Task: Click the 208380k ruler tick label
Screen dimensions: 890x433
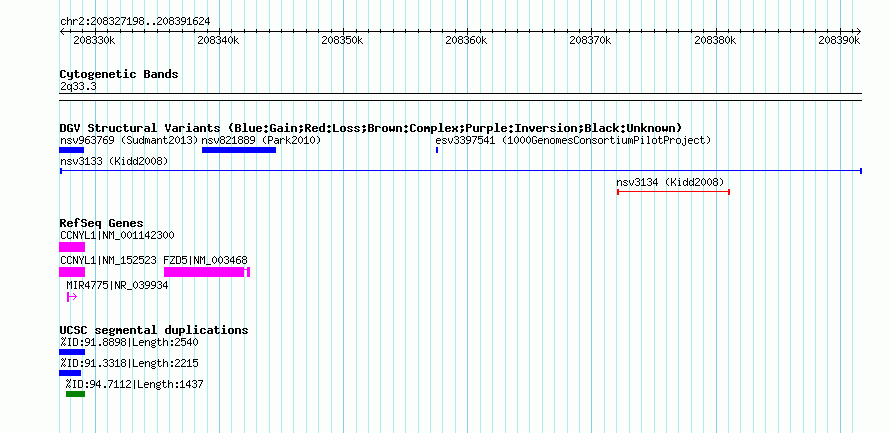Action: click(x=715, y=40)
